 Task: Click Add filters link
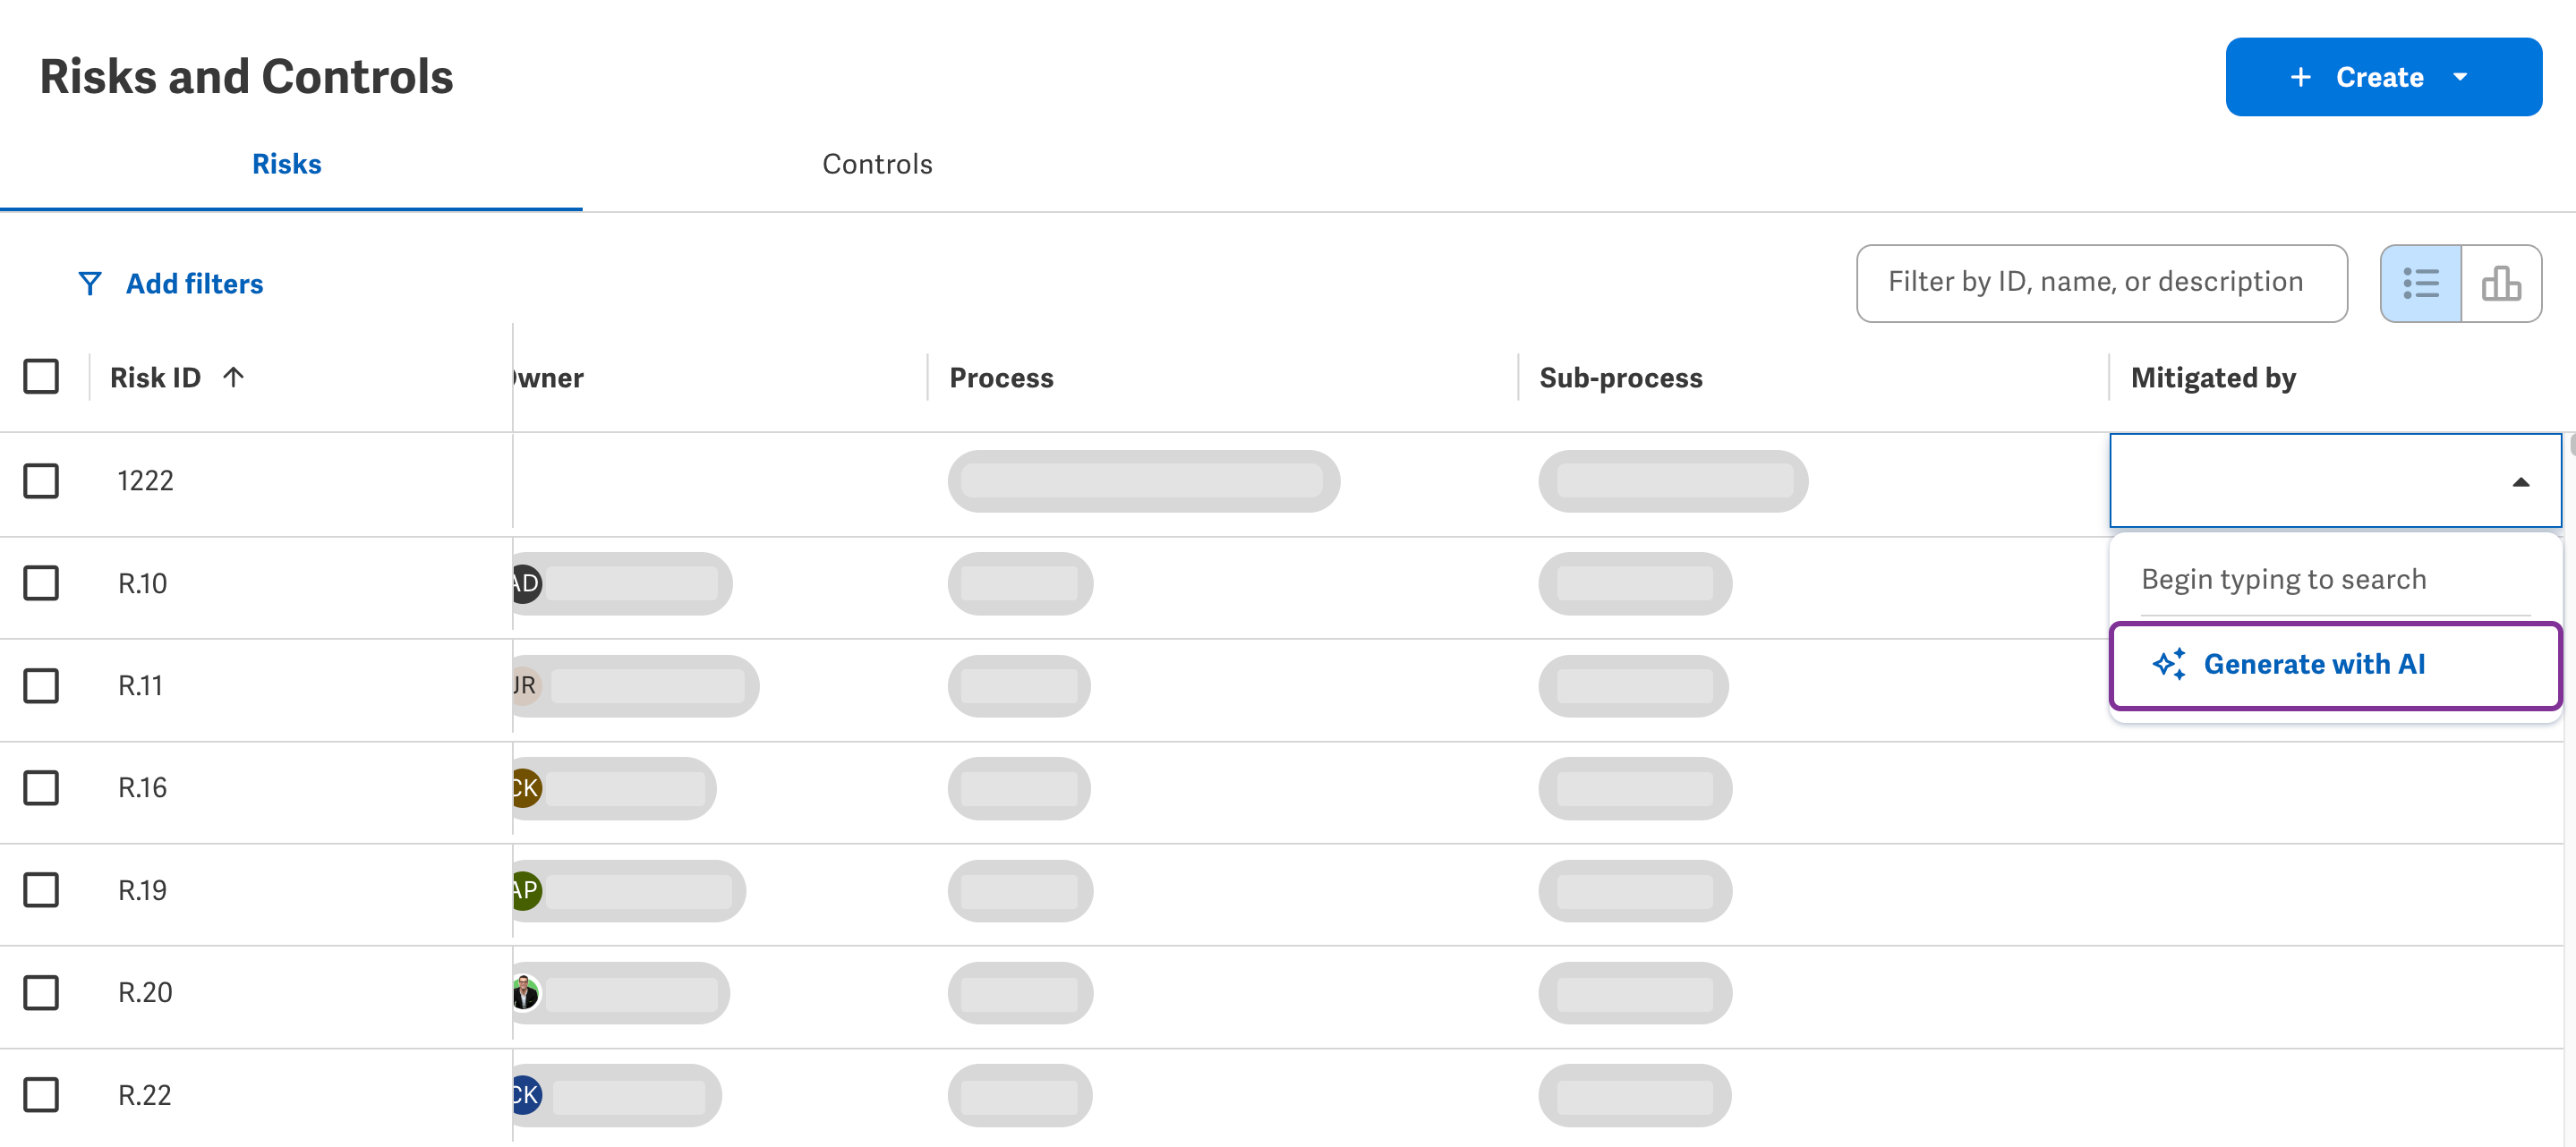pyautogui.click(x=194, y=284)
